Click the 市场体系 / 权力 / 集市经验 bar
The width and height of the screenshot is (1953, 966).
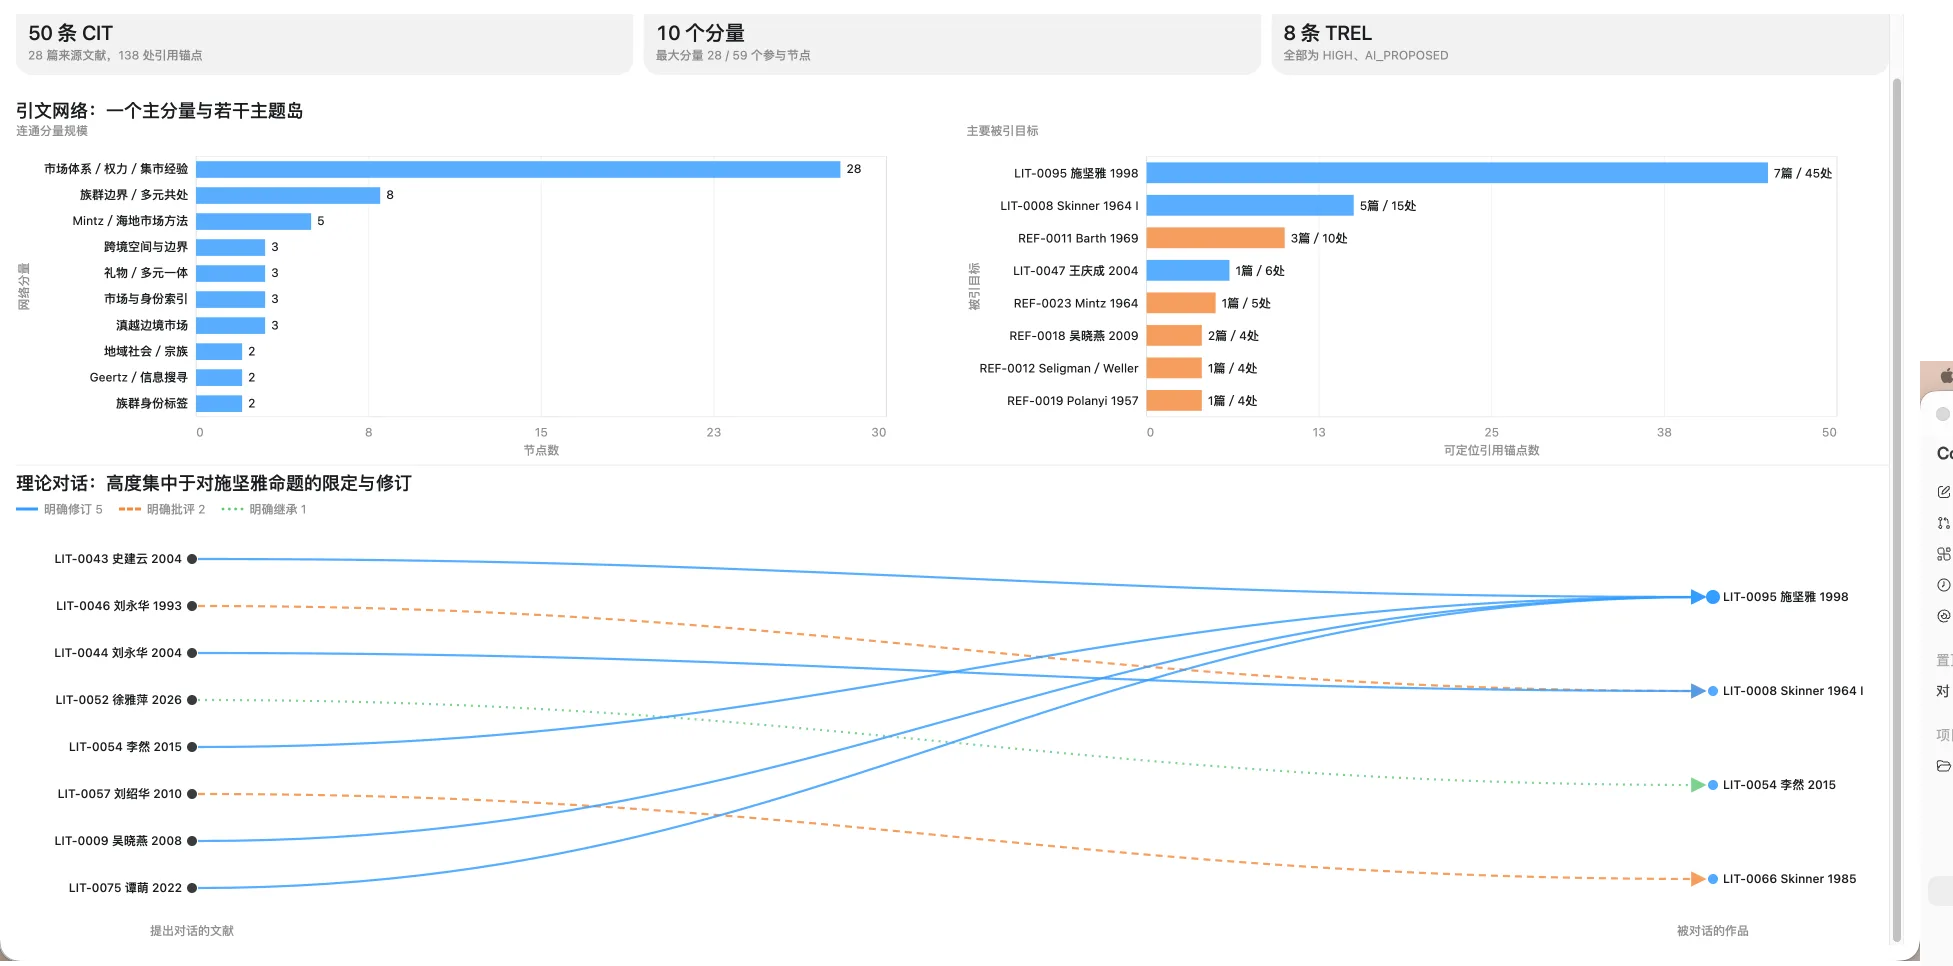pos(518,169)
